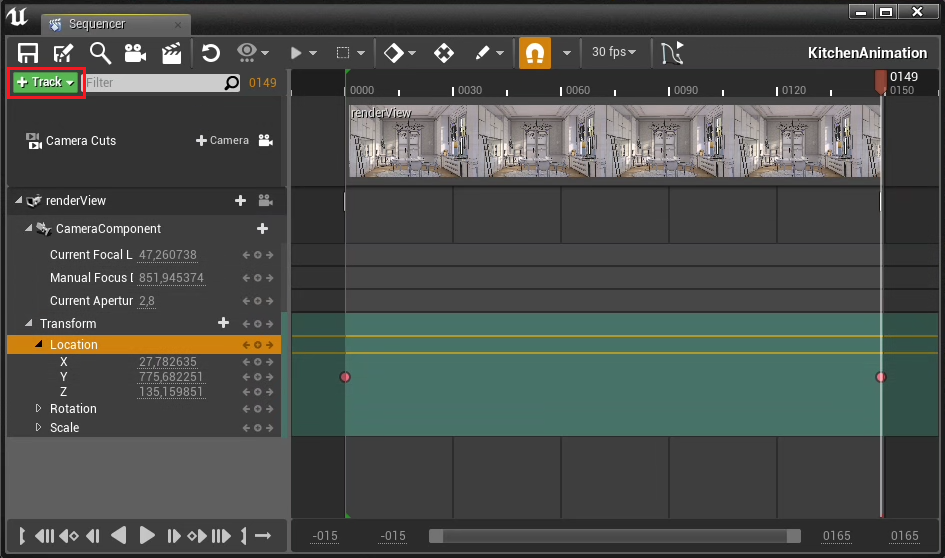This screenshot has width=945, height=558.
Task: Click the green + Track button
Action: 46,82
